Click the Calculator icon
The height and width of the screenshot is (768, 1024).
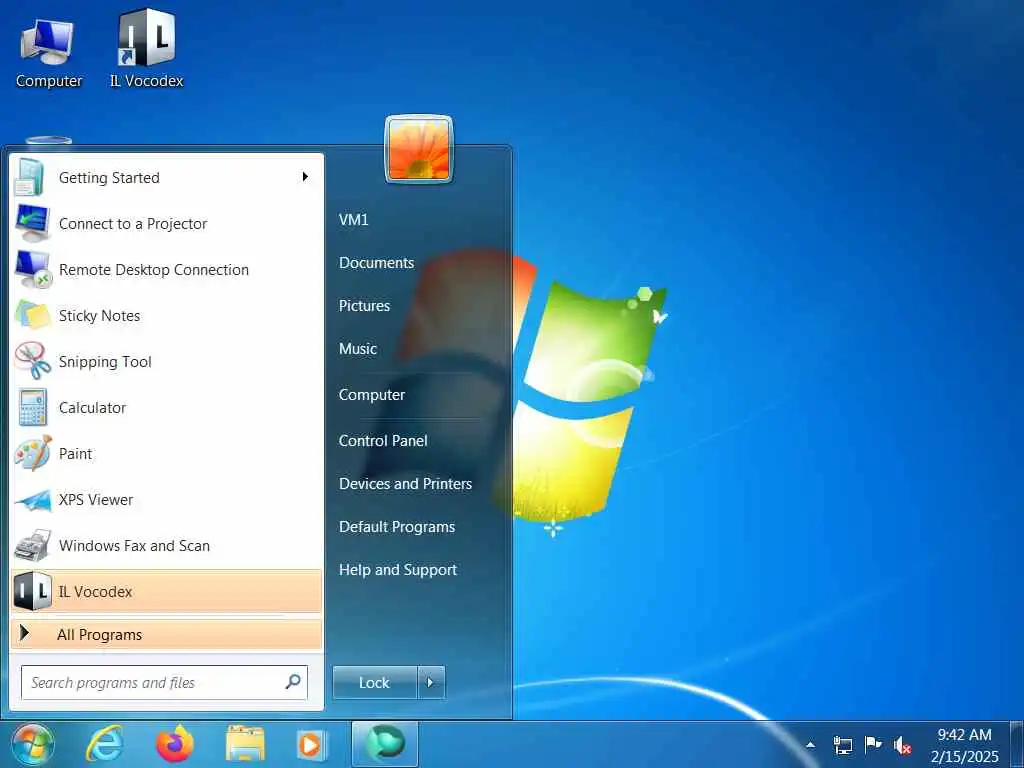point(32,408)
